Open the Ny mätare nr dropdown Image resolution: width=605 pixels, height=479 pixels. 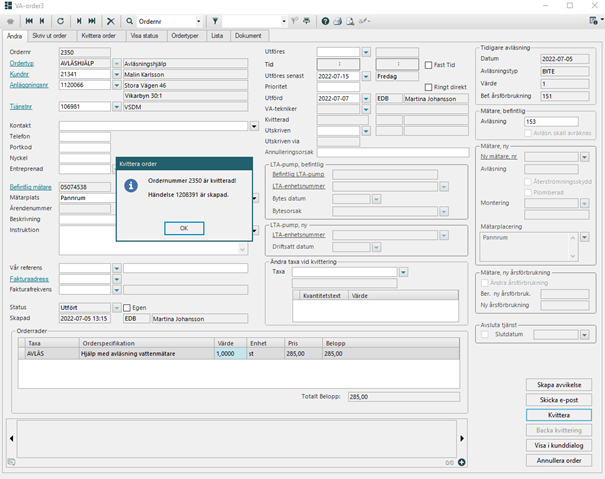585,157
